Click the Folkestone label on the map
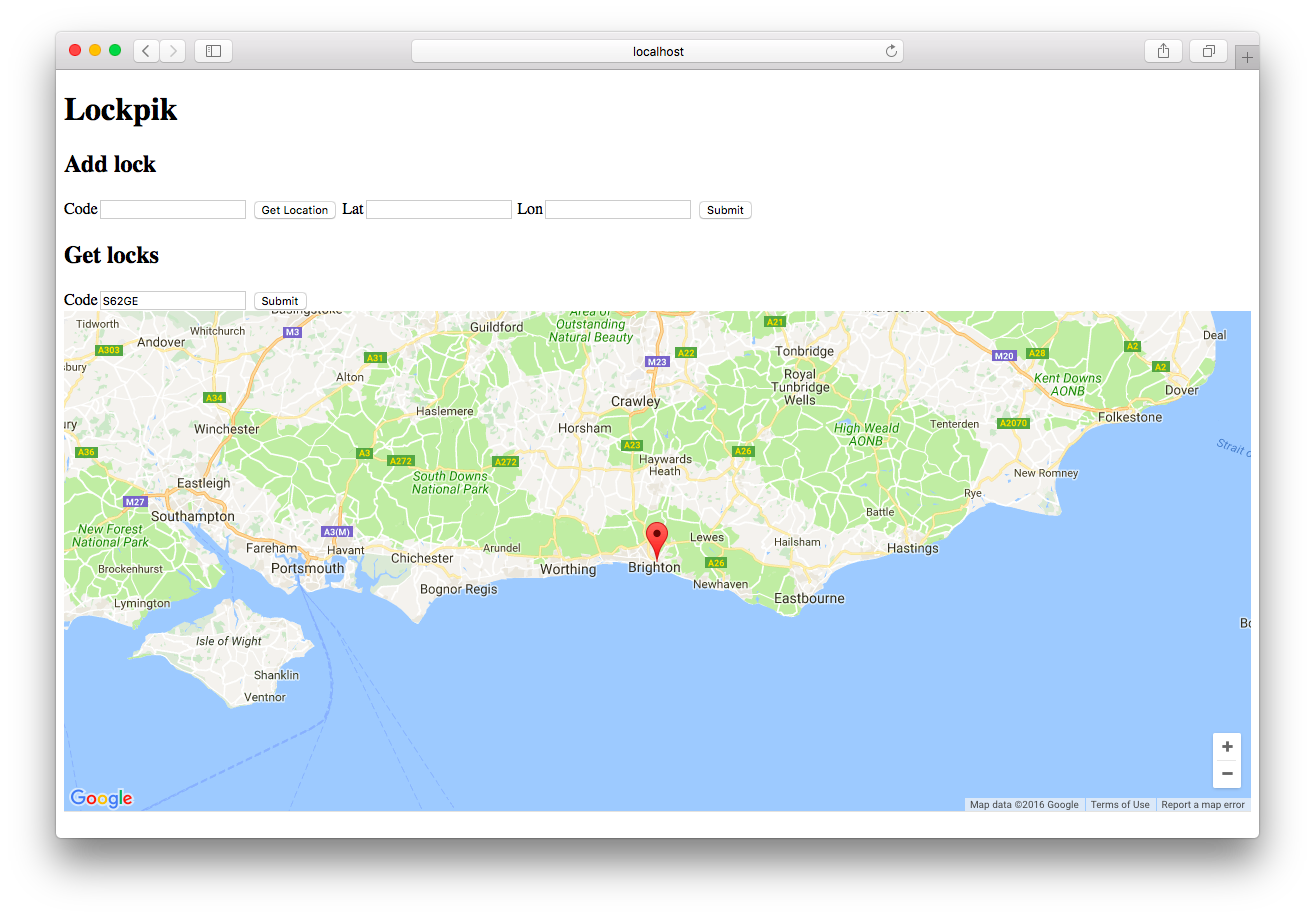The width and height of the screenshot is (1315, 918). (1130, 417)
